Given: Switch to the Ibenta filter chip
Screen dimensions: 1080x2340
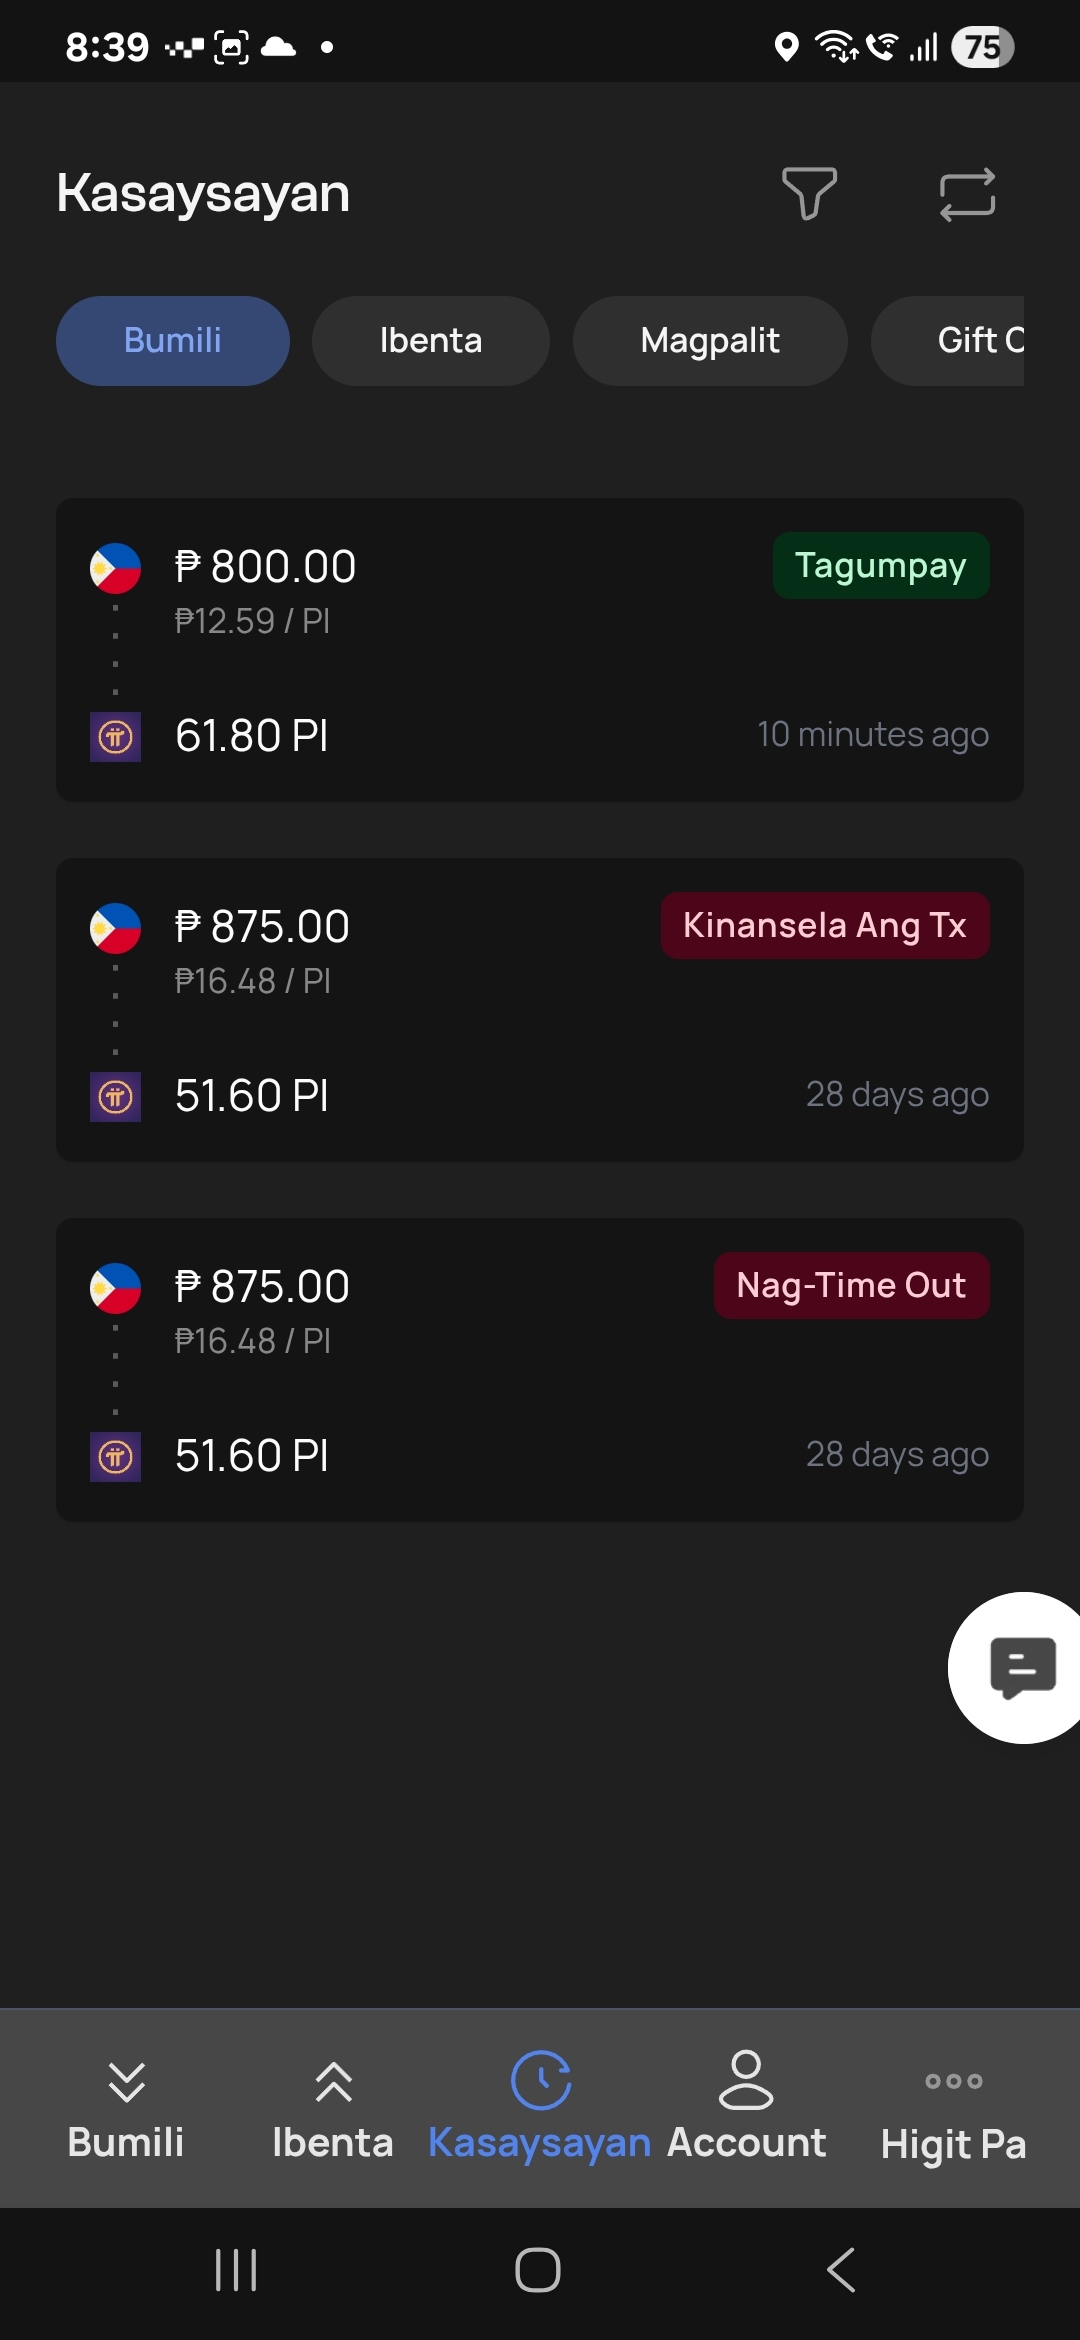Looking at the screenshot, I should [431, 341].
